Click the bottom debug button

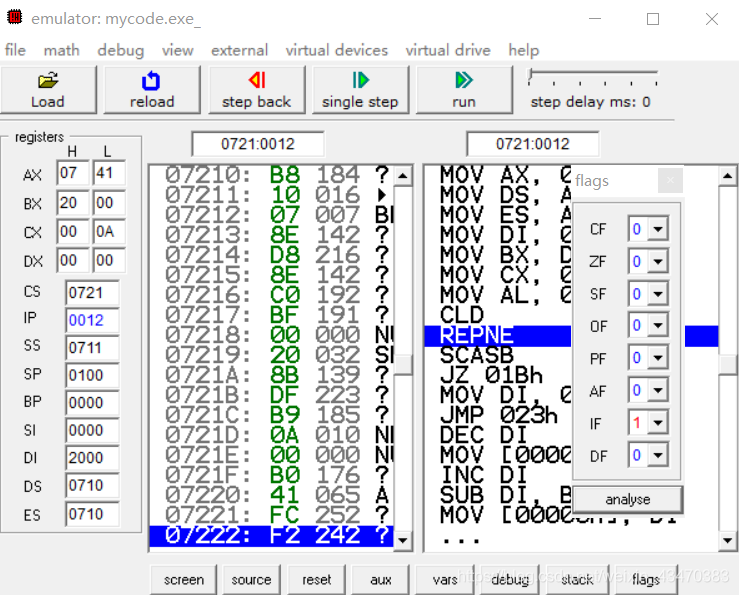tap(510, 579)
